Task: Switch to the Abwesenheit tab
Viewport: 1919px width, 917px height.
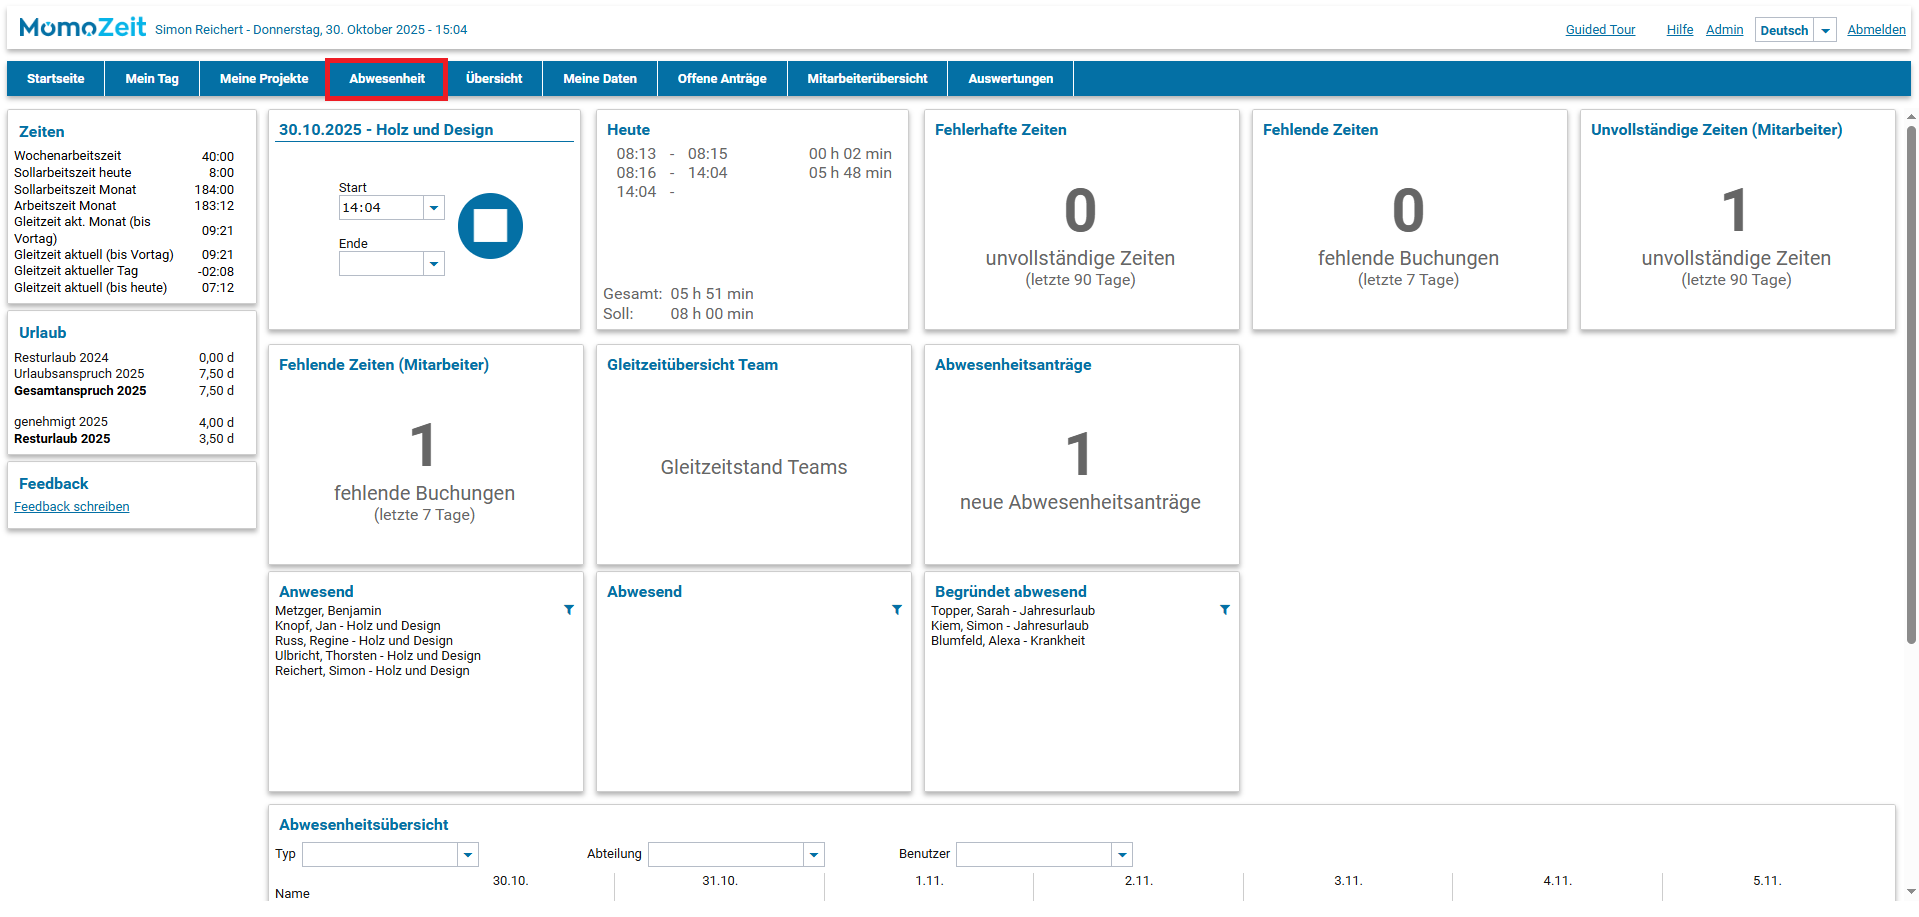Action: click(x=387, y=79)
